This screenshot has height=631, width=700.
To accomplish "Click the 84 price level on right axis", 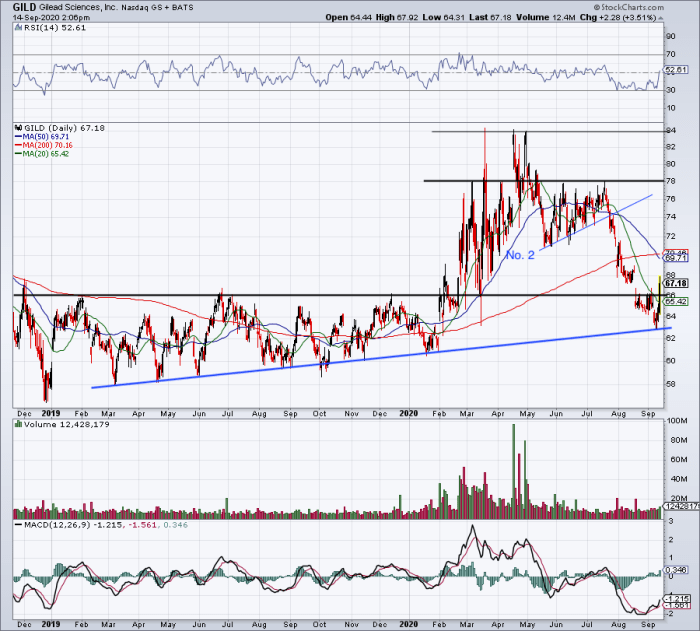I will pos(671,130).
